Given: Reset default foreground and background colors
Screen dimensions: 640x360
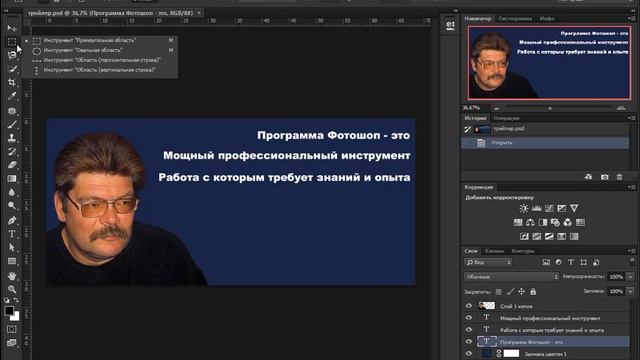Looking at the screenshot, I should pyautogui.click(x=7, y=300).
